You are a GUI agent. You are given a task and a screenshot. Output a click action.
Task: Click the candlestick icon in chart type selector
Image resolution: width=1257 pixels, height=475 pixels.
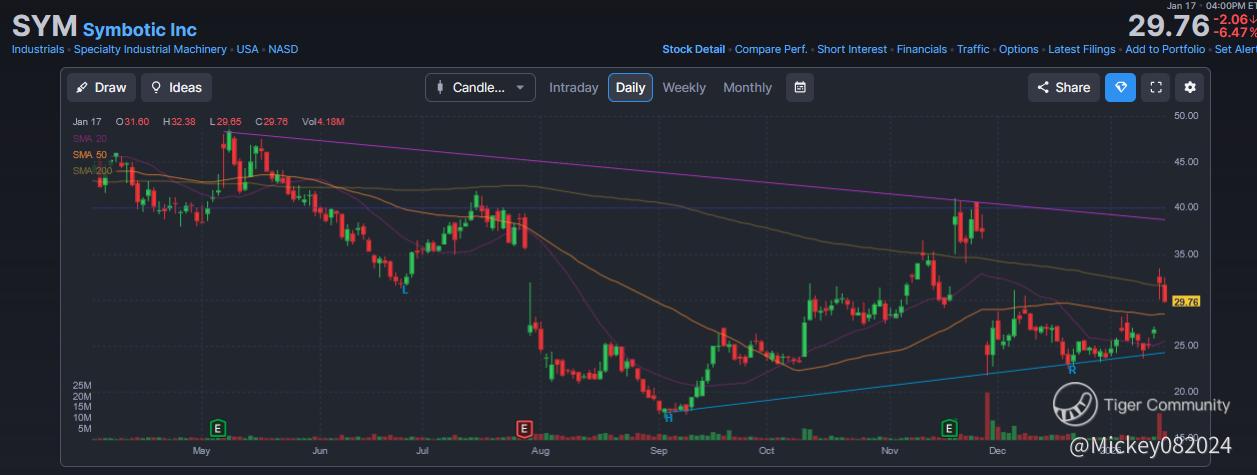pos(439,87)
